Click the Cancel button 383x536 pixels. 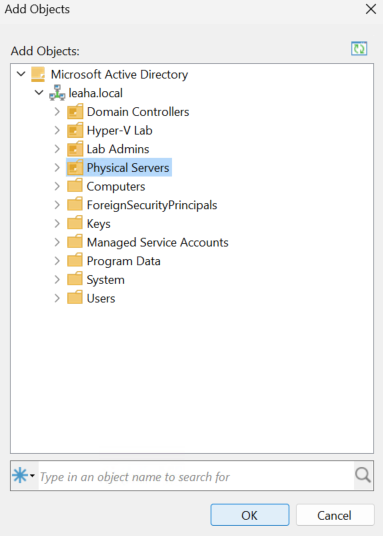click(x=334, y=515)
